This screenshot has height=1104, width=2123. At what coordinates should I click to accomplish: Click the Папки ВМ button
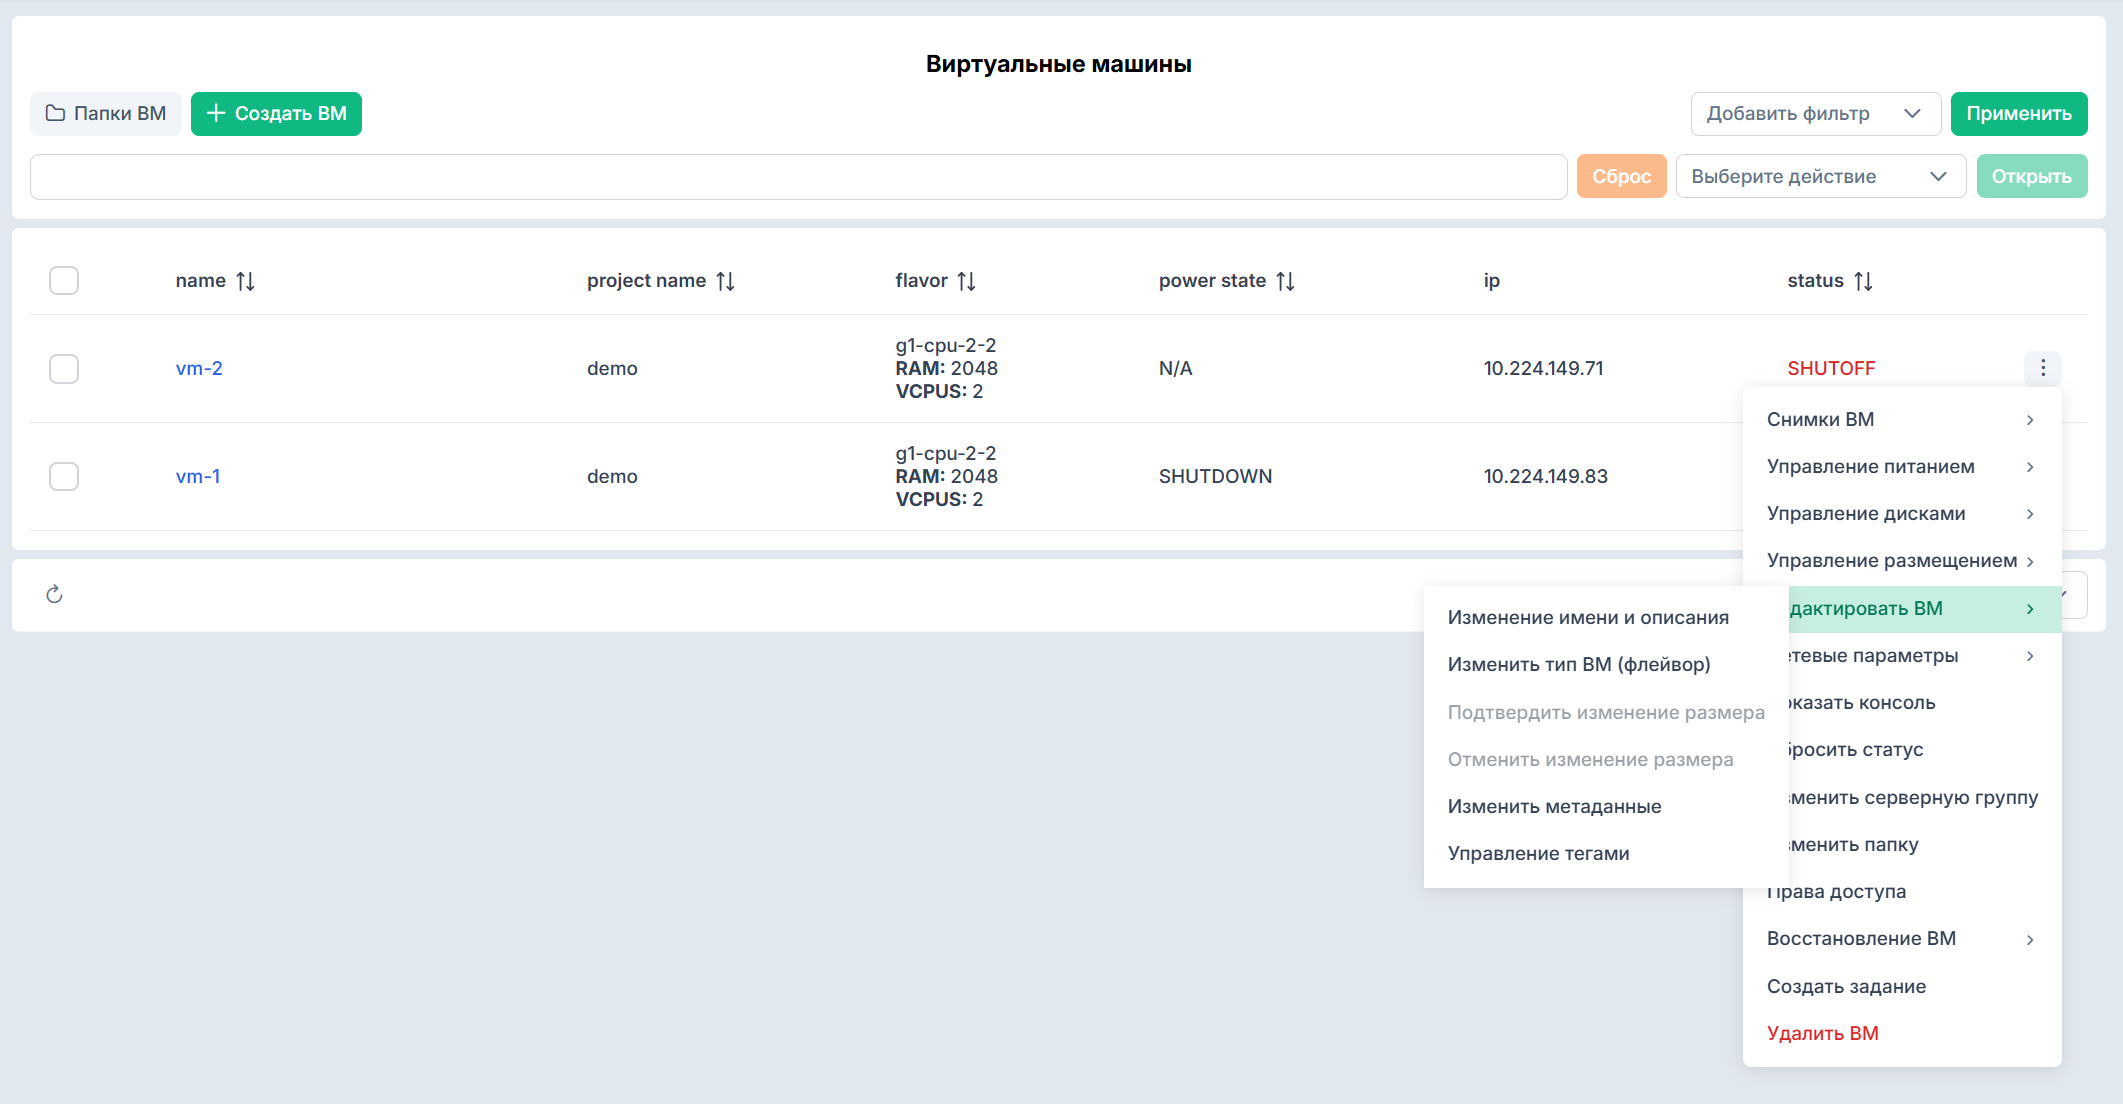click(x=105, y=114)
